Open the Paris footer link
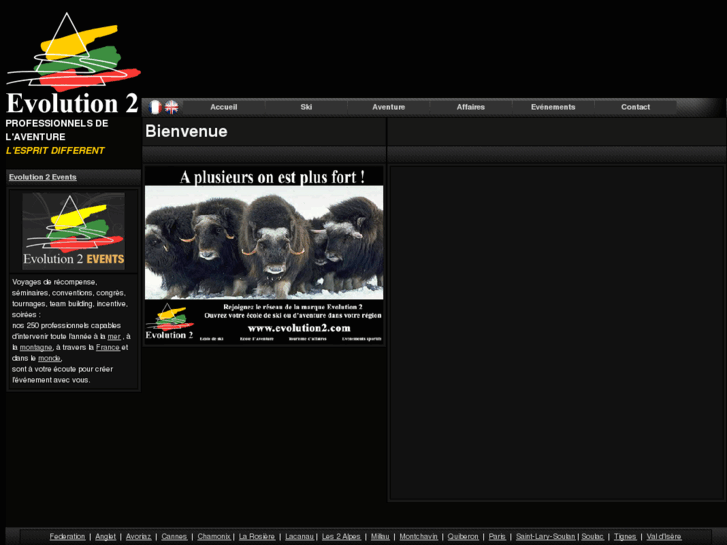This screenshot has height=545, width=727. (x=497, y=537)
